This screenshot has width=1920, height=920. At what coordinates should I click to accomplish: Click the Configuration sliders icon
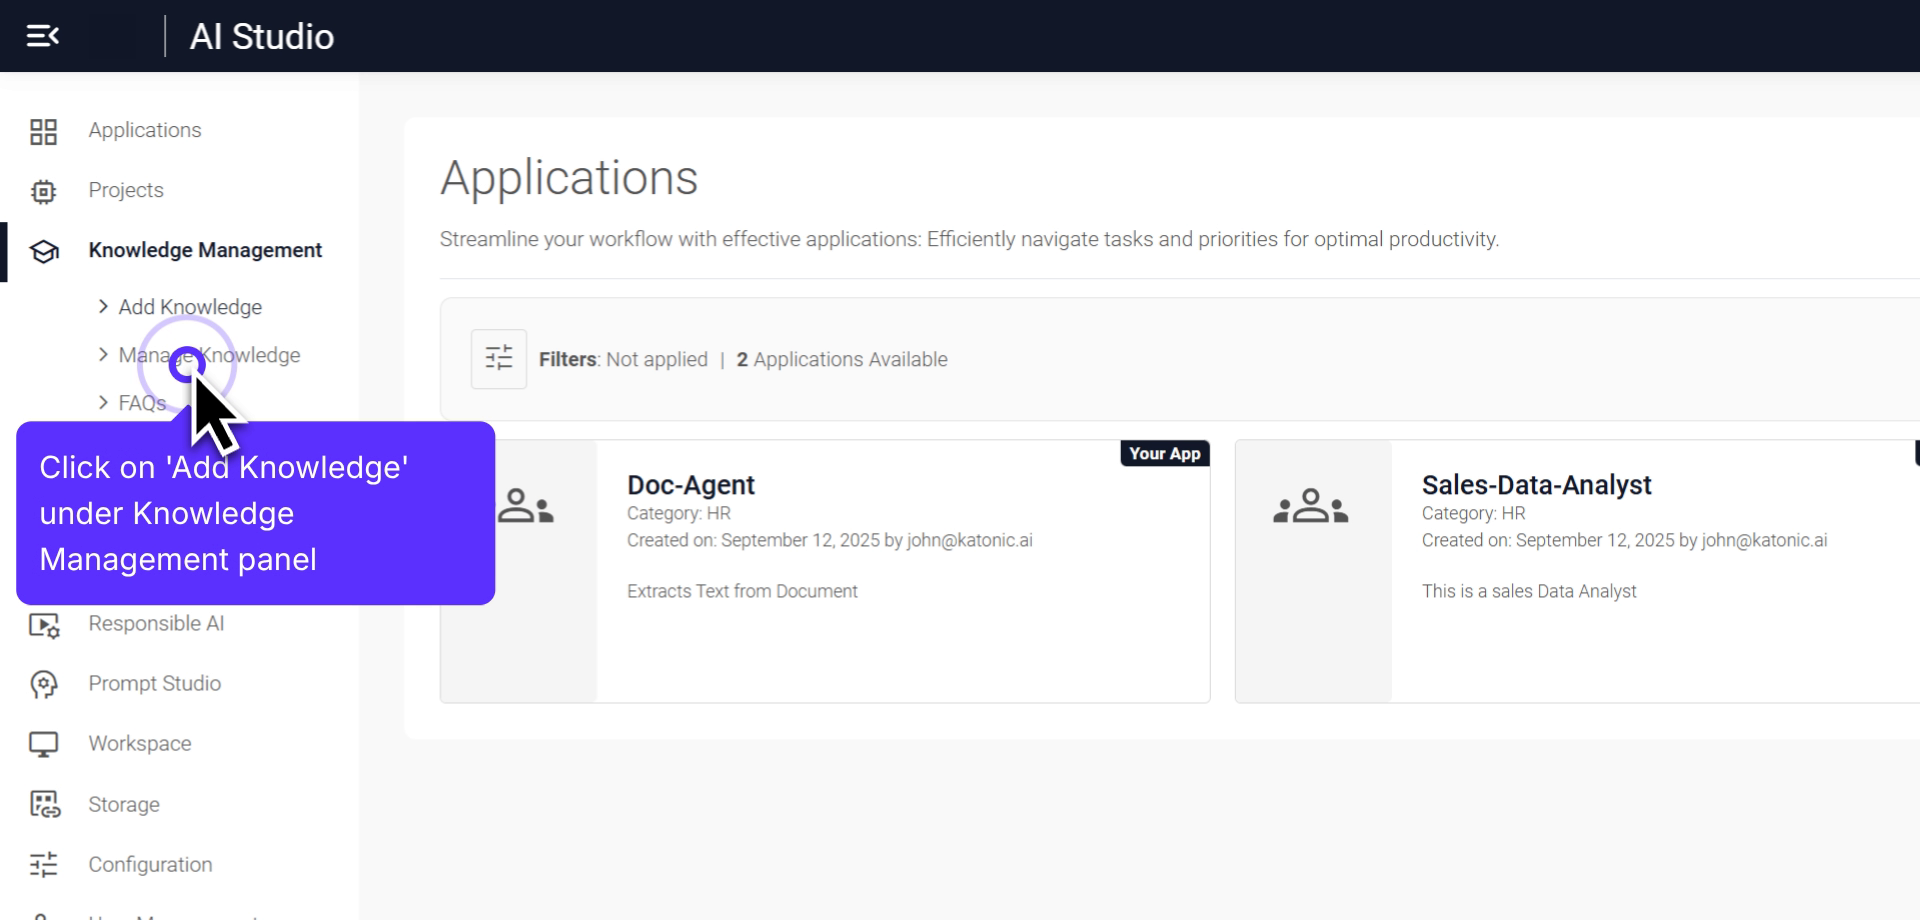(x=43, y=865)
